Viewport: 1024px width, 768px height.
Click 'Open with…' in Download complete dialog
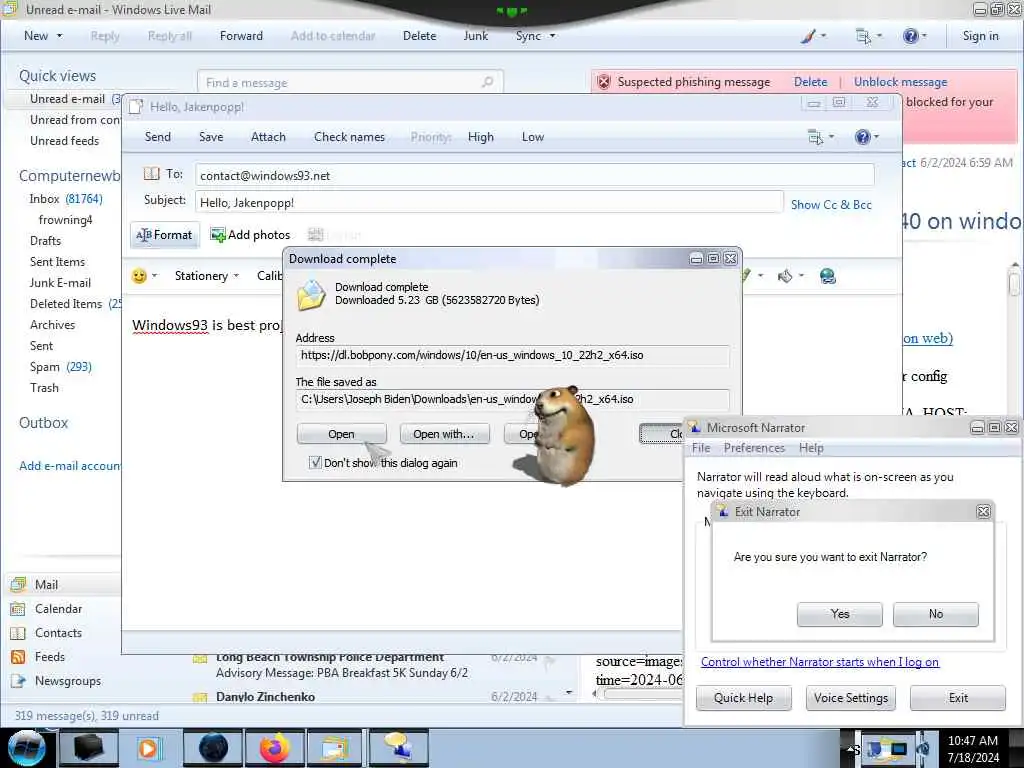444,434
